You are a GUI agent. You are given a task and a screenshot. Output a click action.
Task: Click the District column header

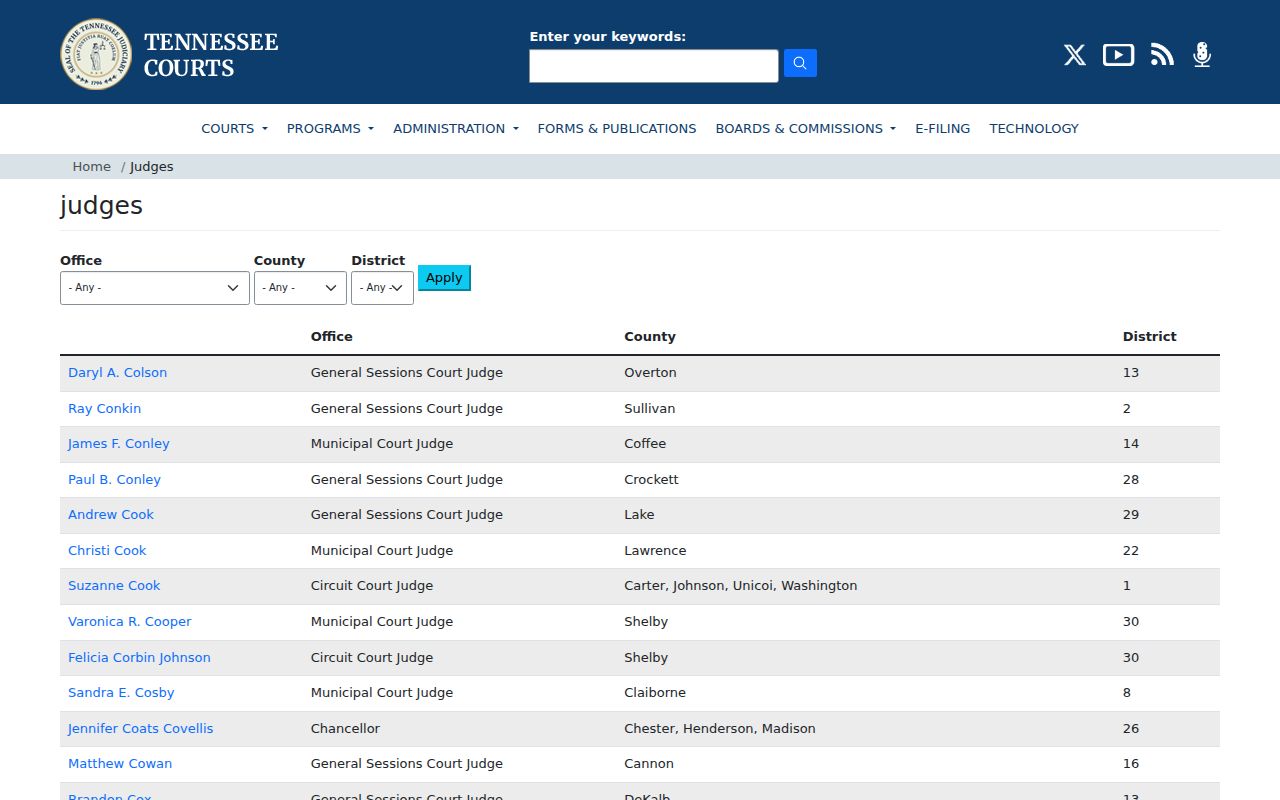pos(1150,336)
